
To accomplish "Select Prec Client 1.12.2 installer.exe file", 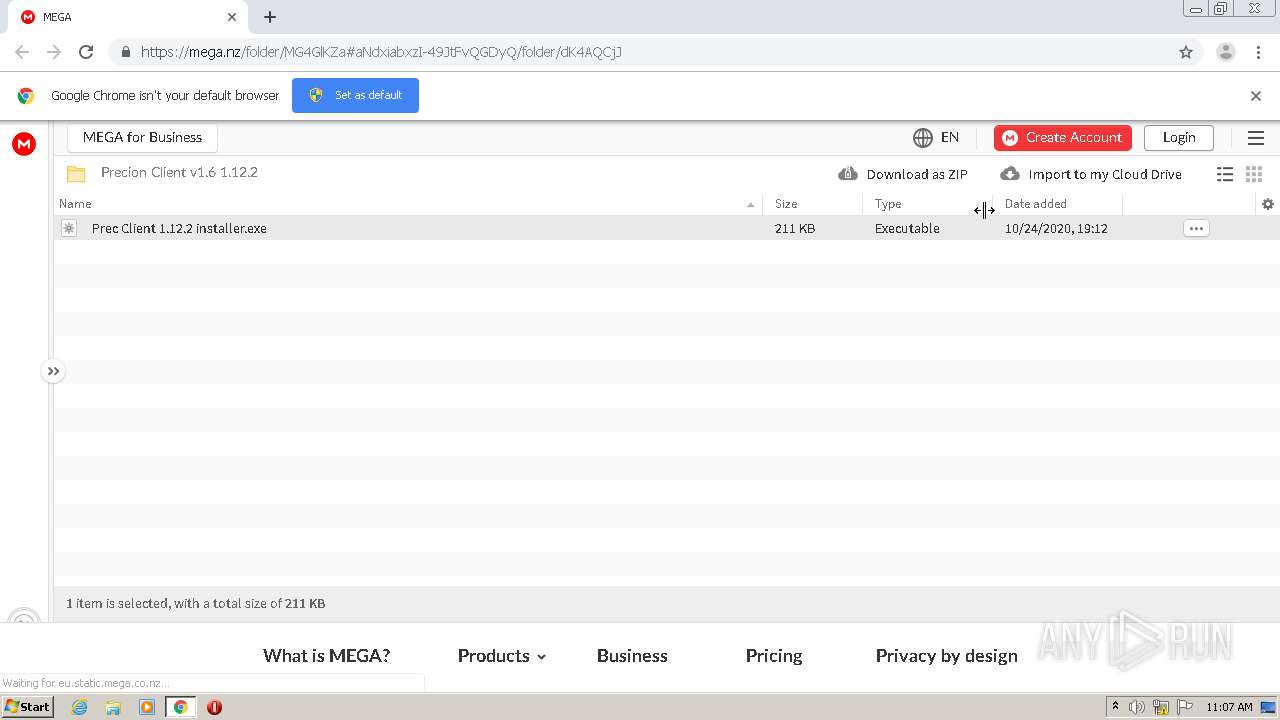I will click(x=179, y=229).
